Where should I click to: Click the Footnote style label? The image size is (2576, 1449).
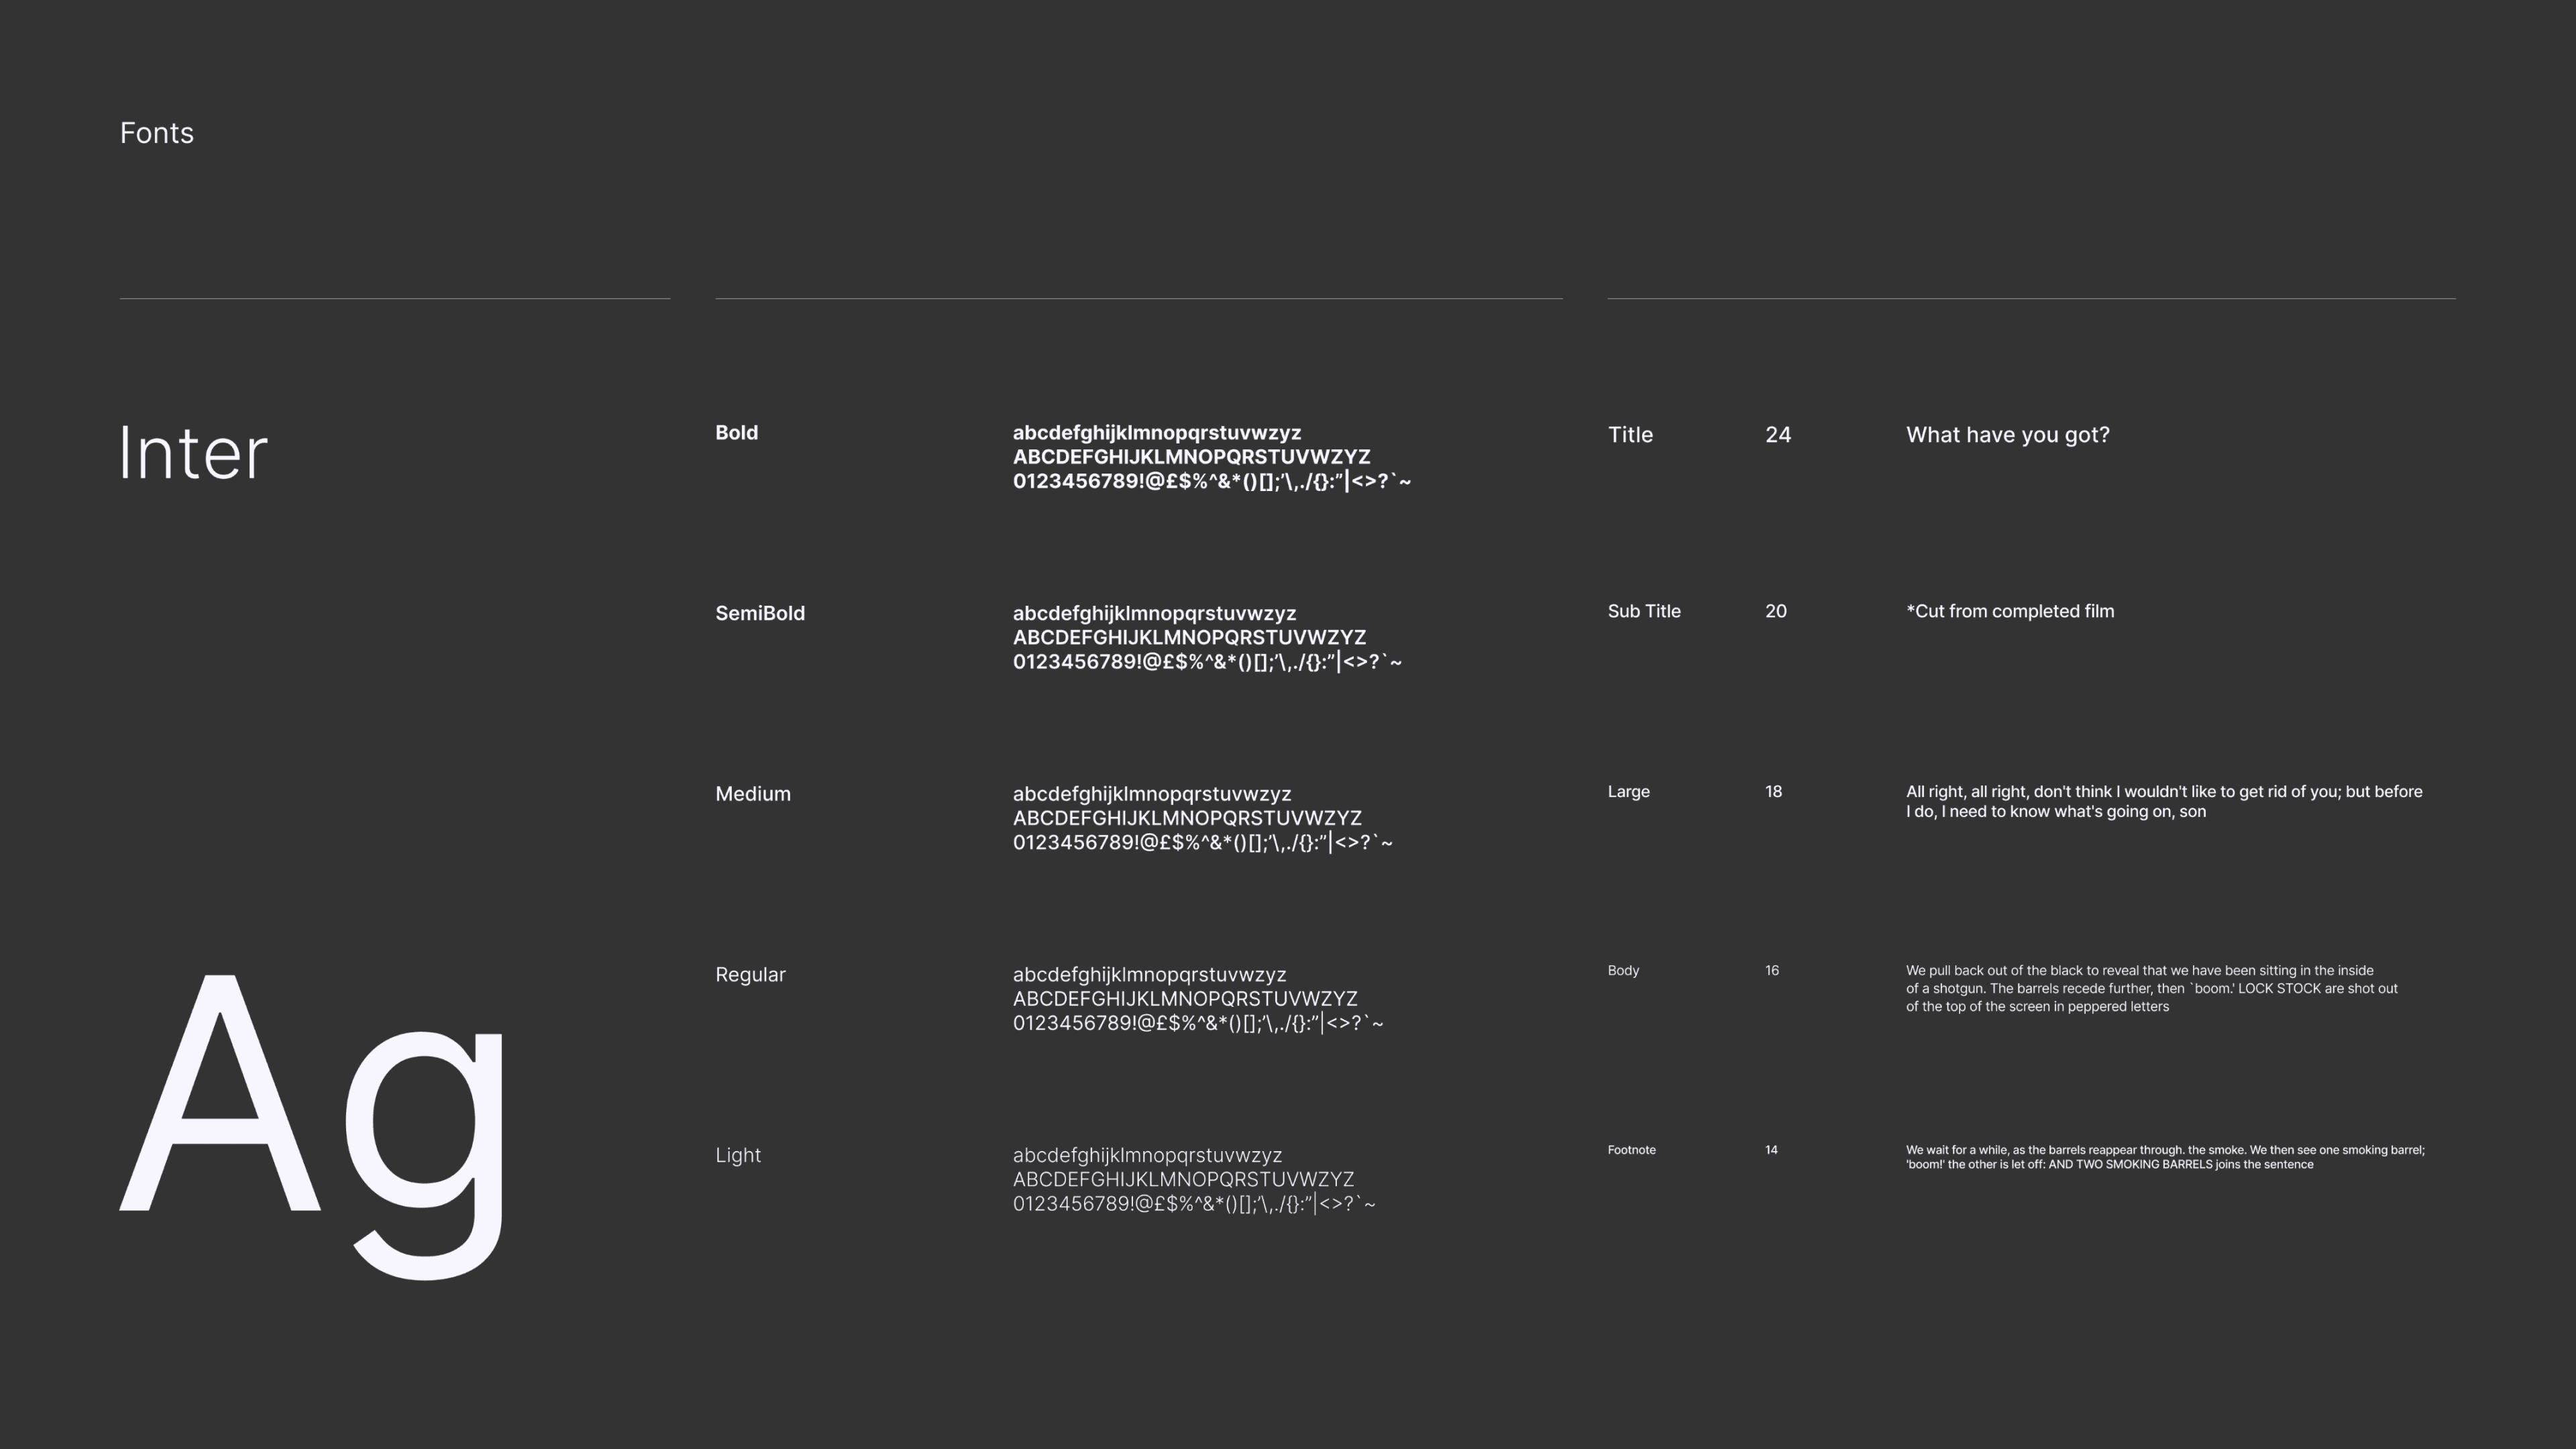[1631, 1150]
